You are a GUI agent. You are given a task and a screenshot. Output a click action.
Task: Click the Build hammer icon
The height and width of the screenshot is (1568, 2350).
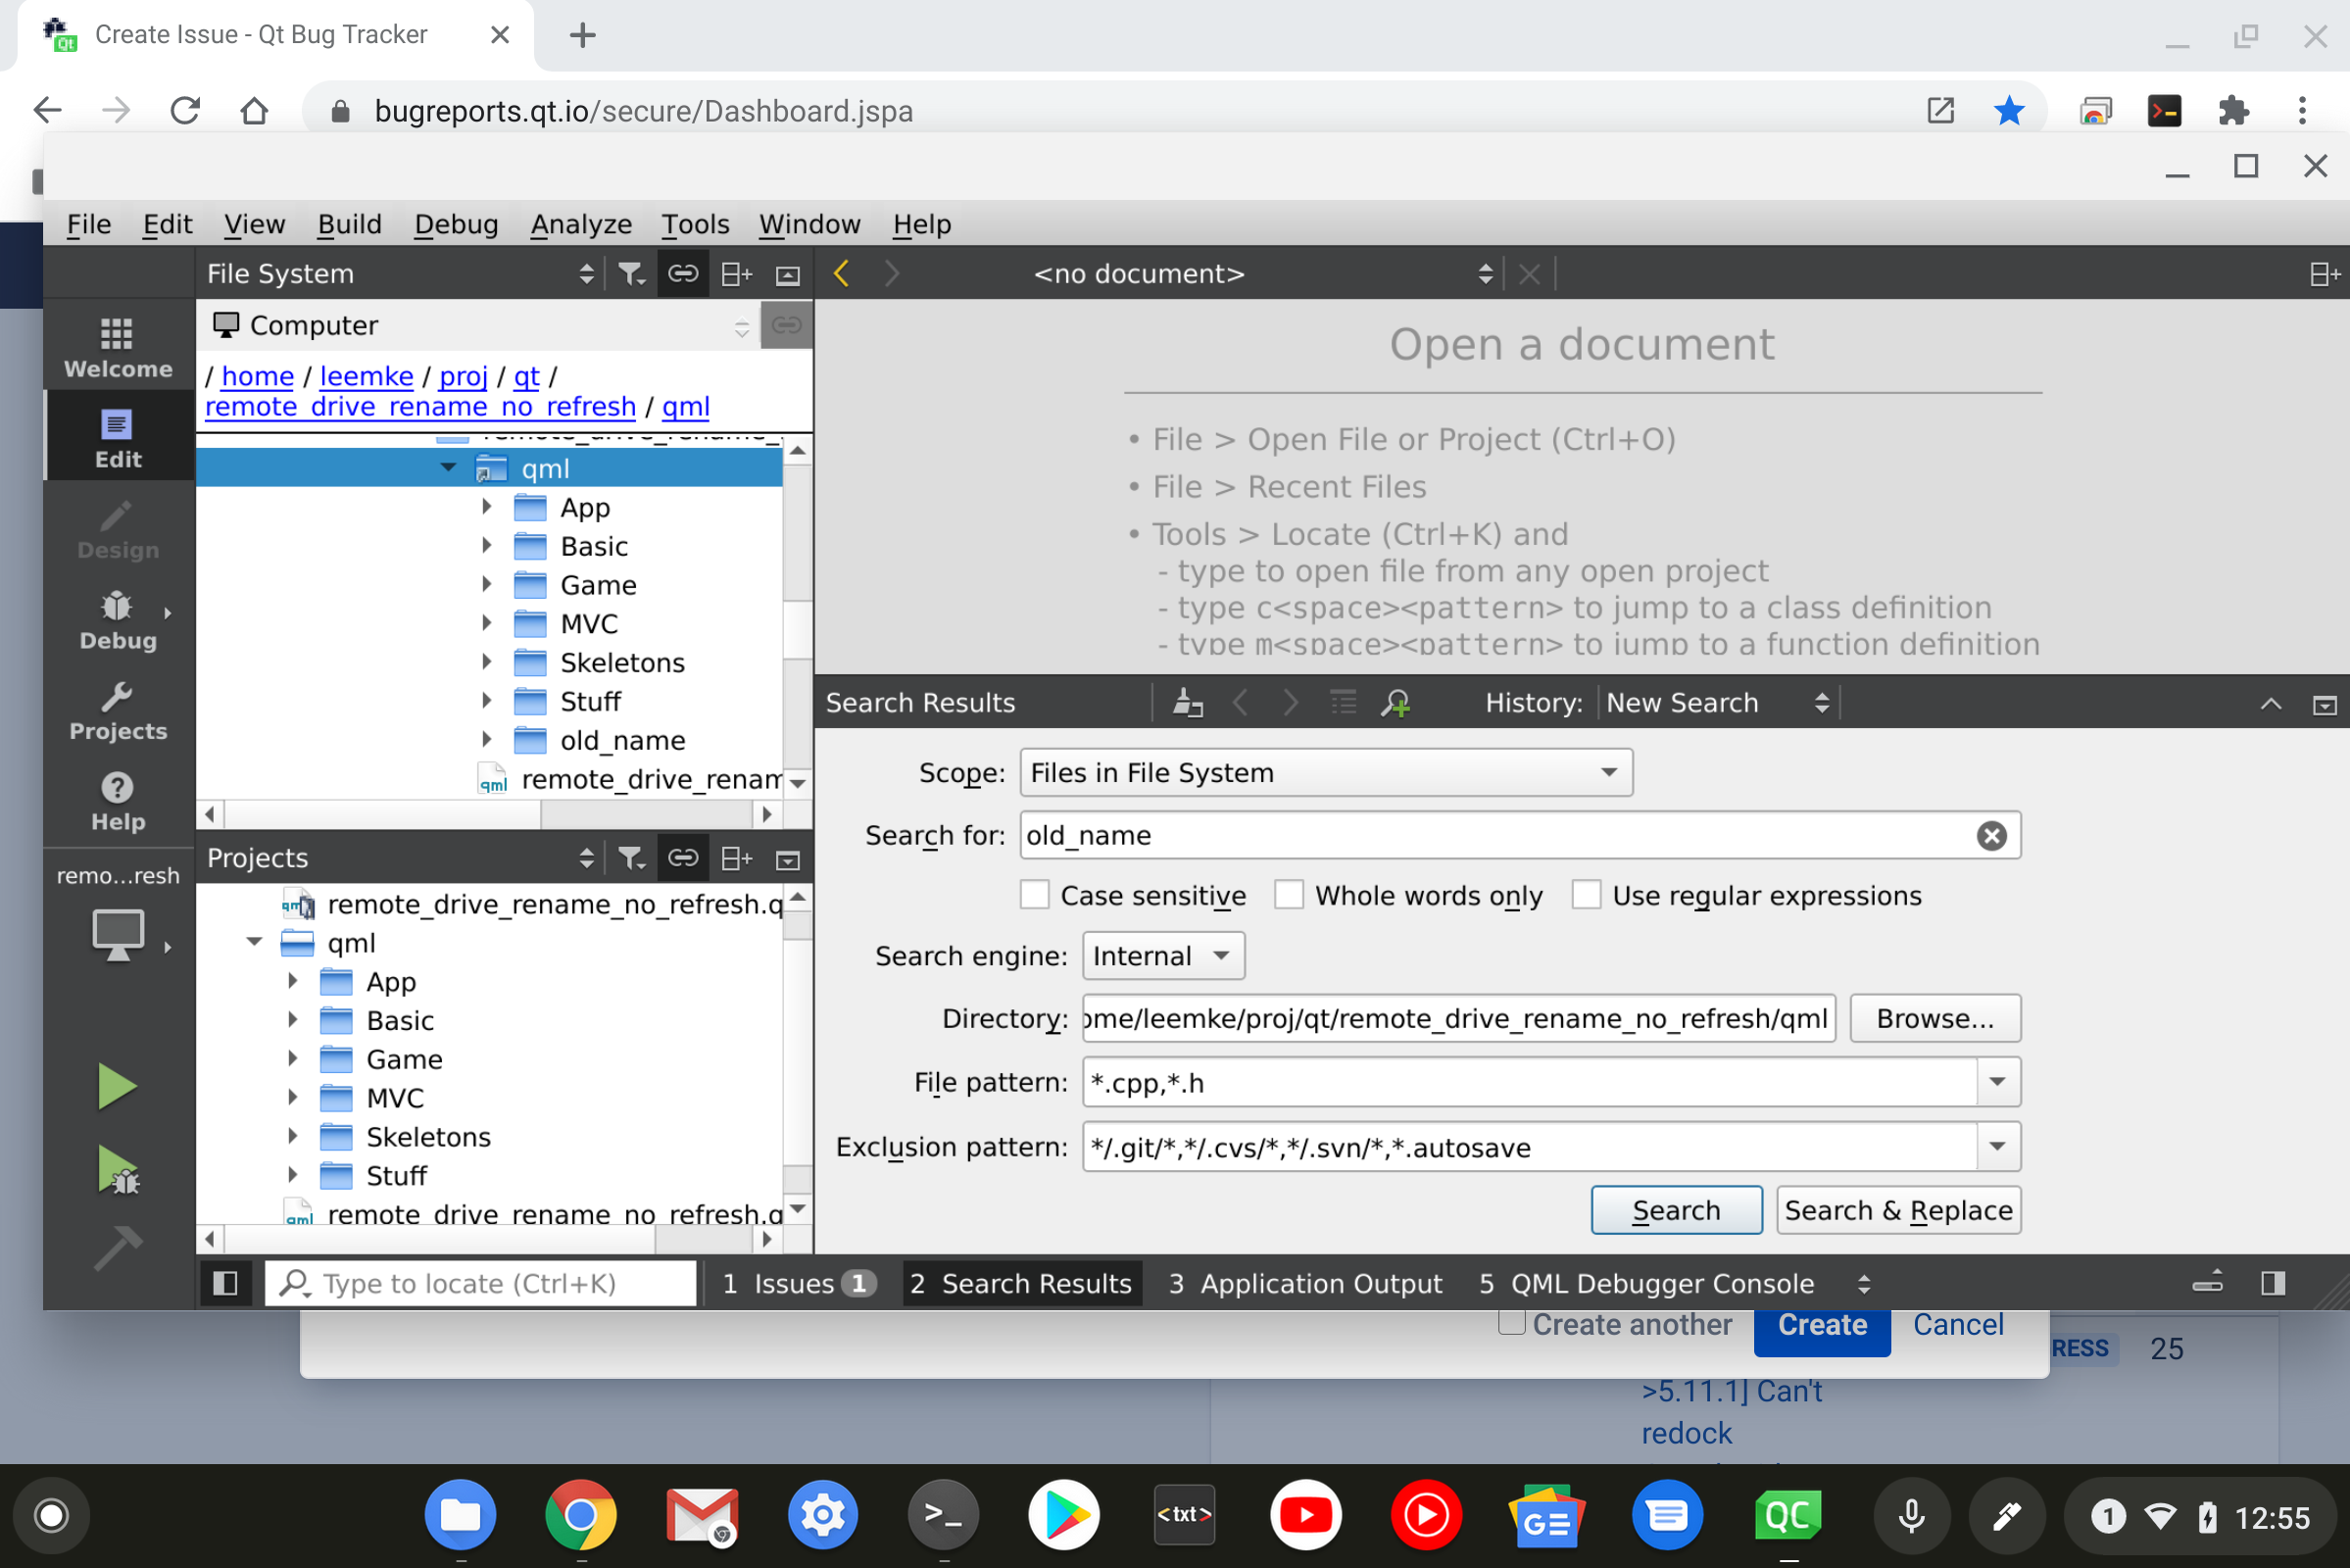click(x=117, y=1248)
